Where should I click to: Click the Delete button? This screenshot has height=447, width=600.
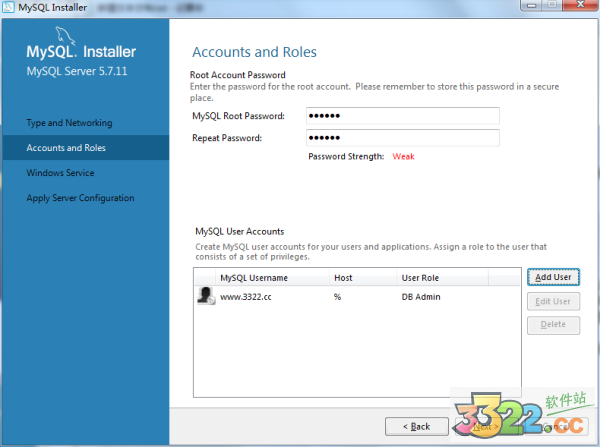(553, 325)
